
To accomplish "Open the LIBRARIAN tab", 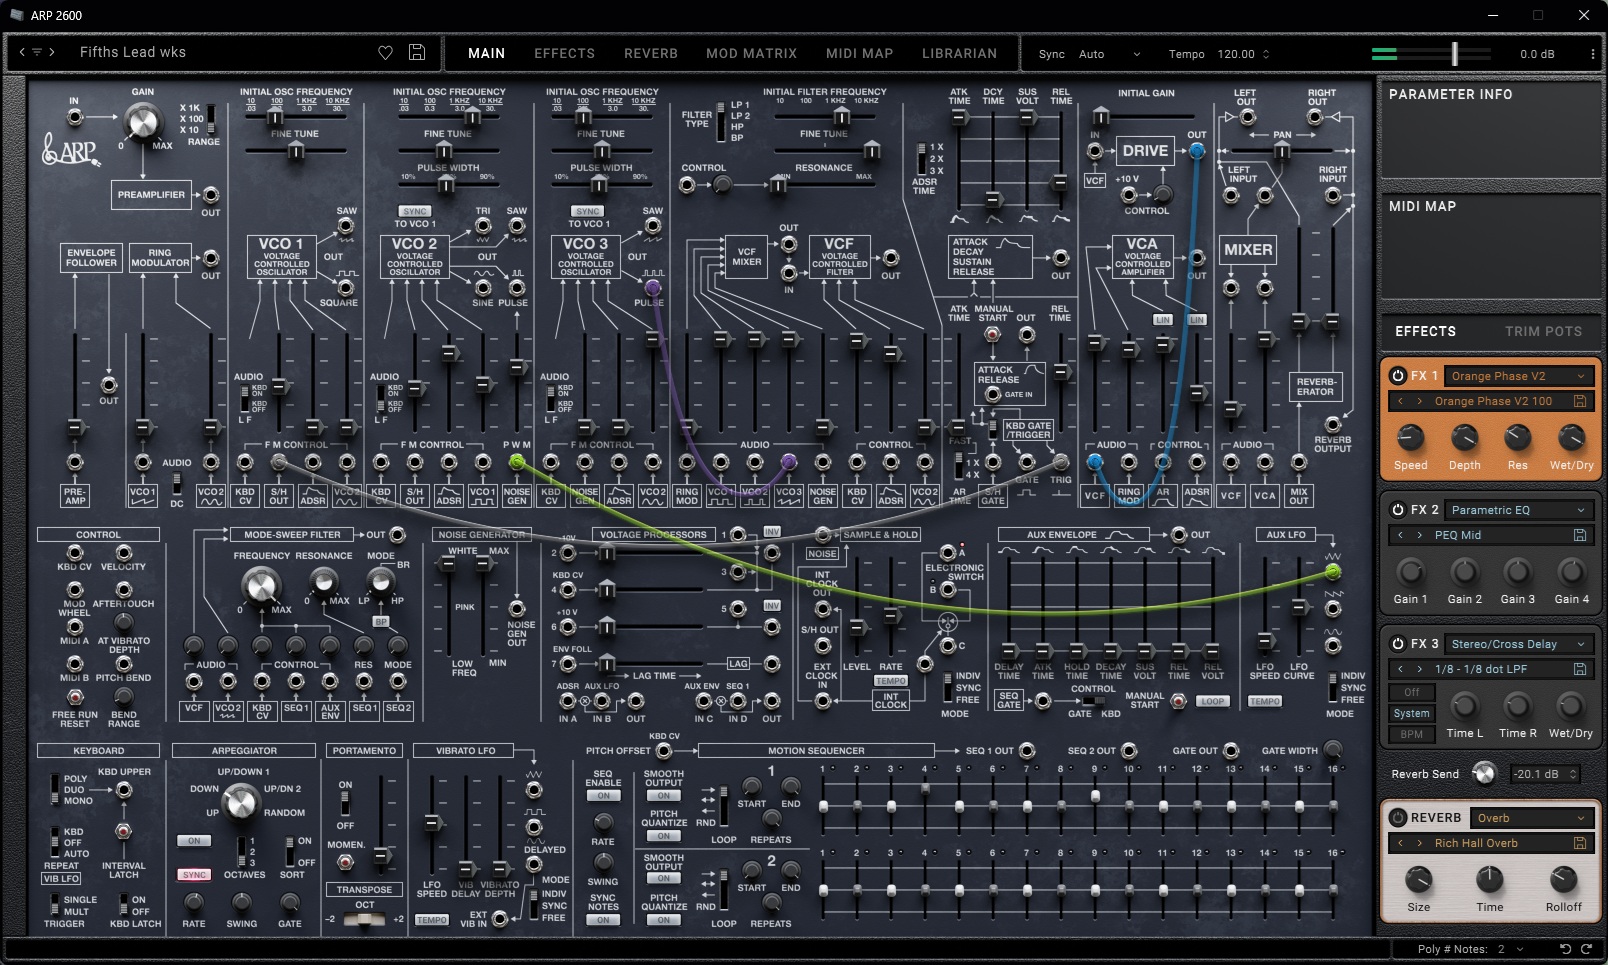I will [x=959, y=53].
